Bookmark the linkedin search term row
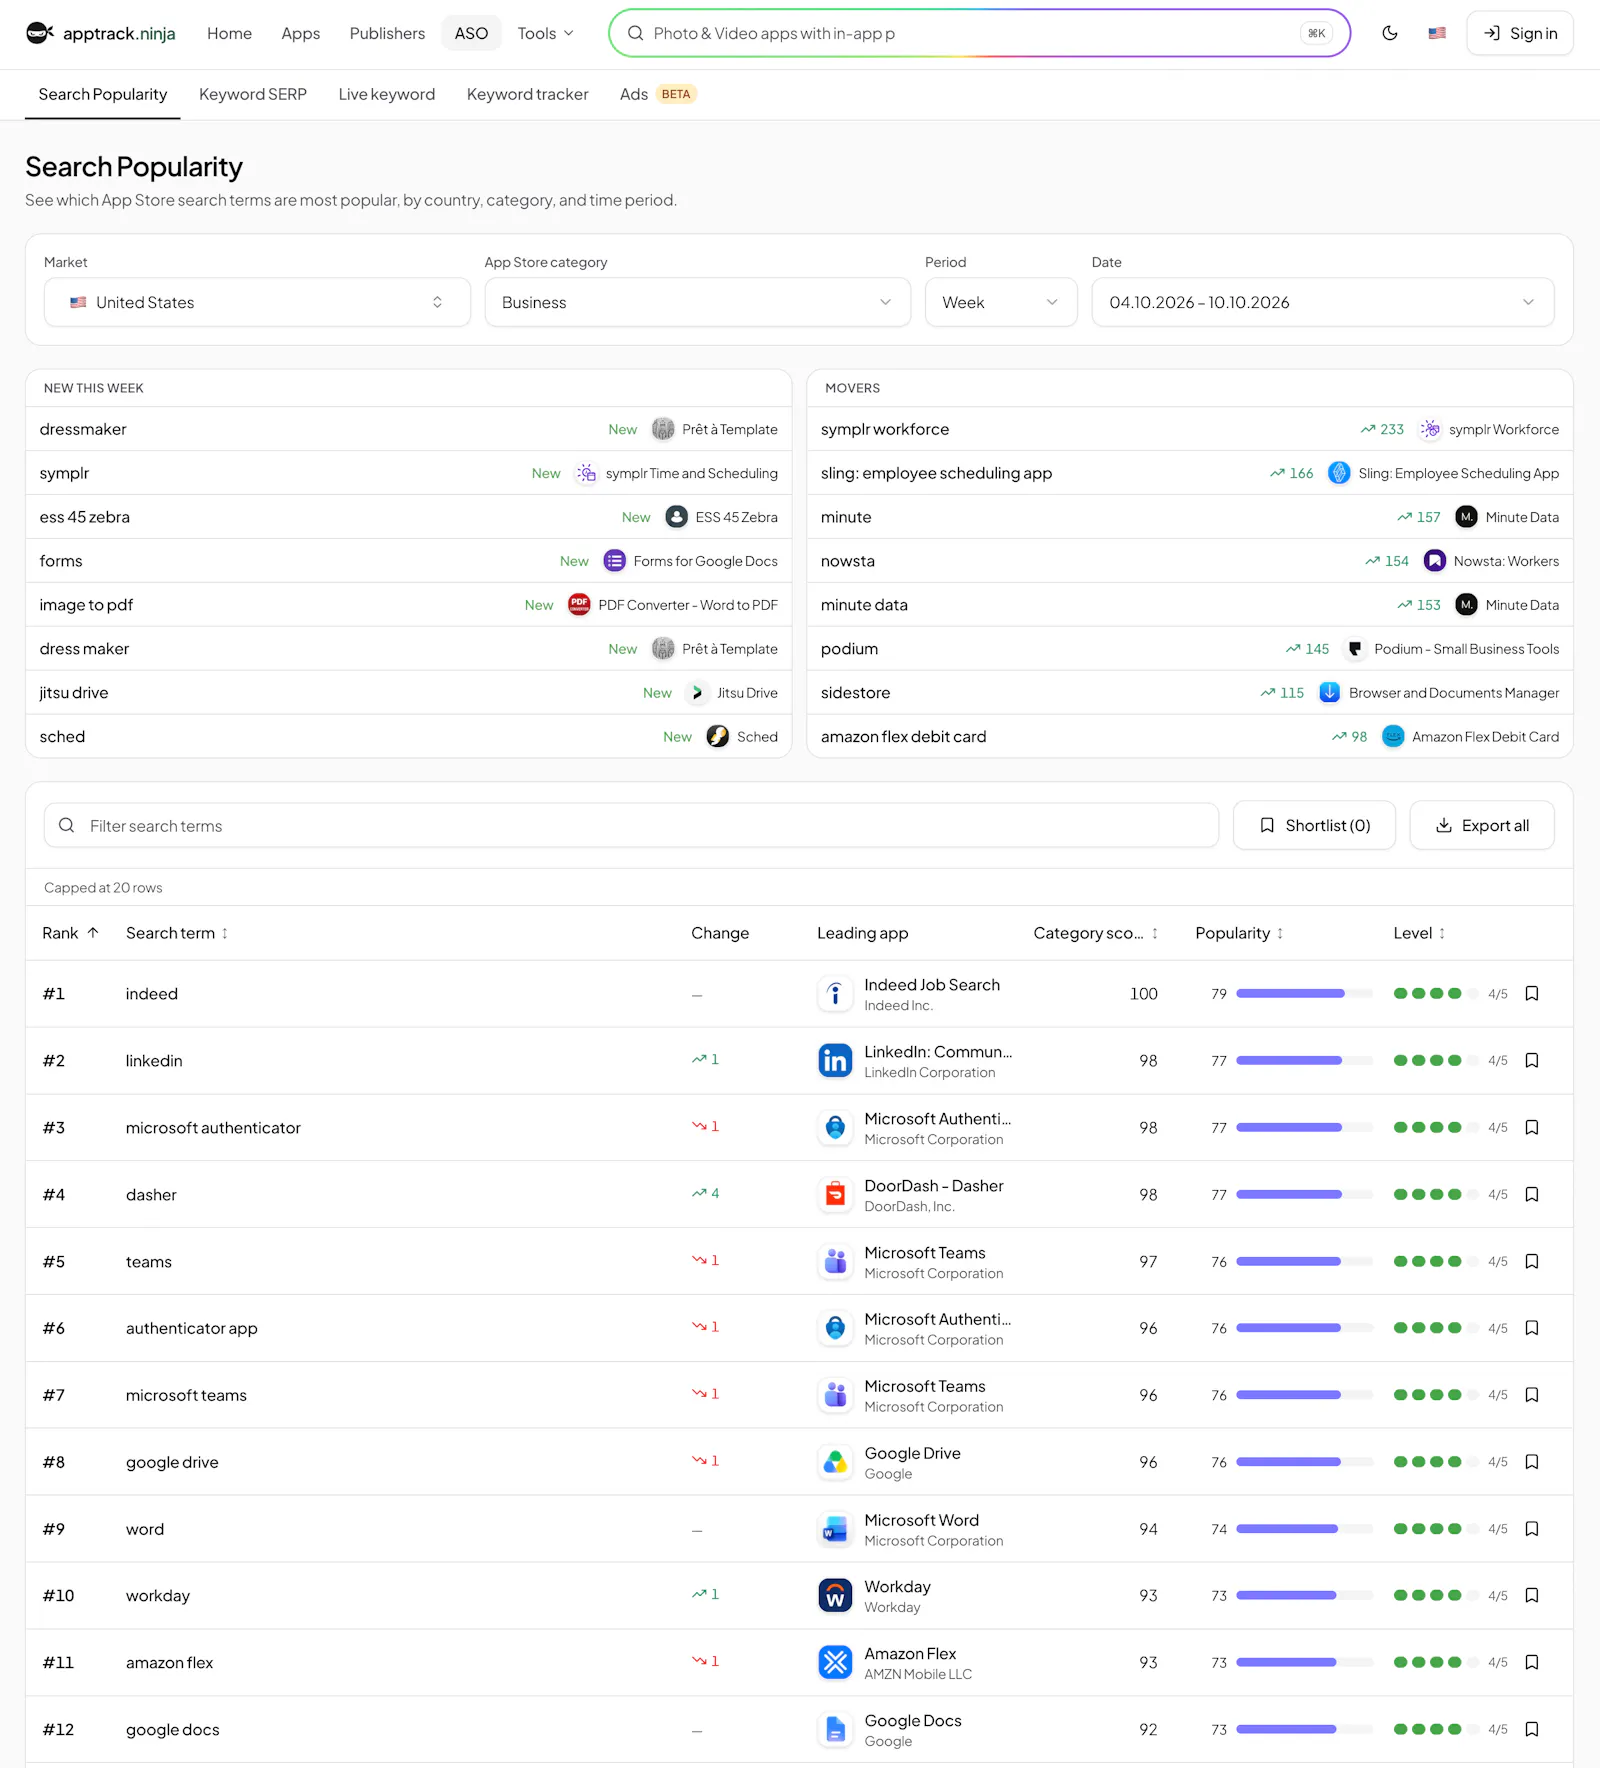 pos(1531,1060)
